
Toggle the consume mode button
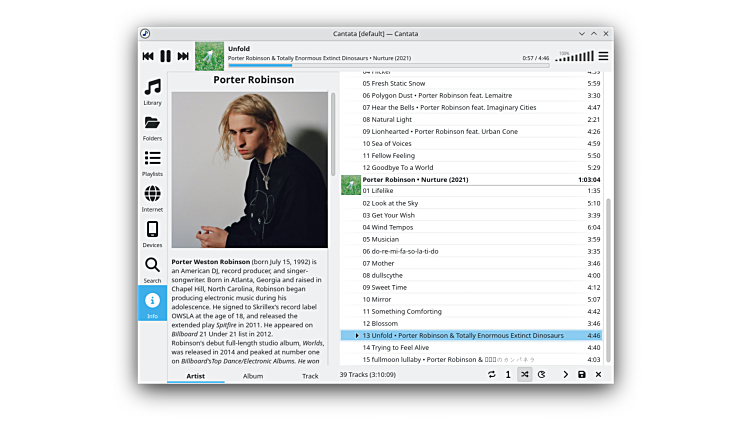coord(542,374)
